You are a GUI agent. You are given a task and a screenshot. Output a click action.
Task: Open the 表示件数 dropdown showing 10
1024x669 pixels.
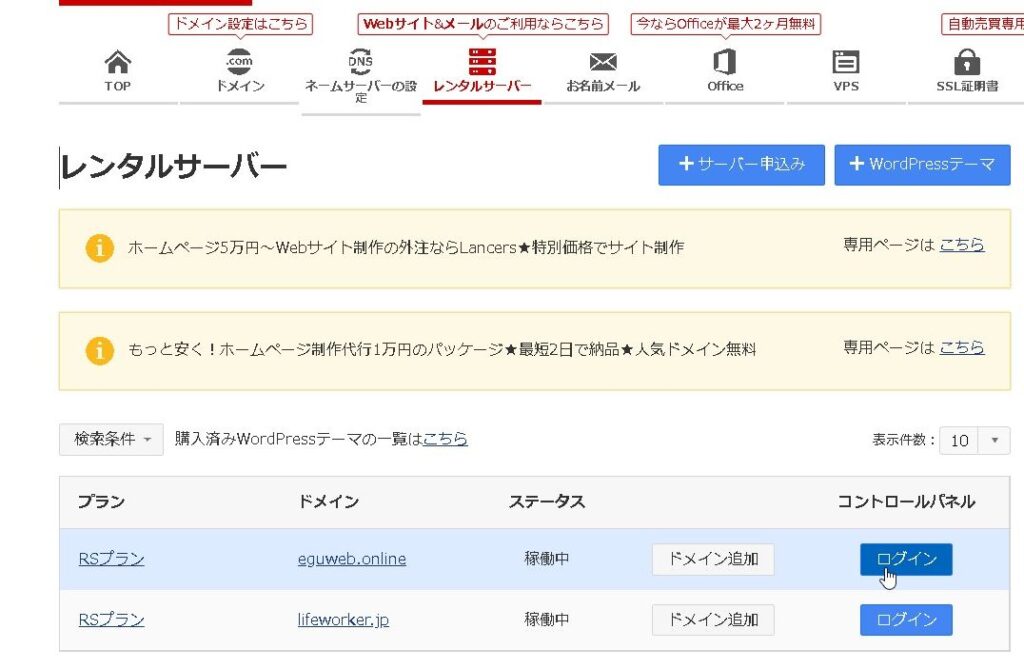(974, 440)
